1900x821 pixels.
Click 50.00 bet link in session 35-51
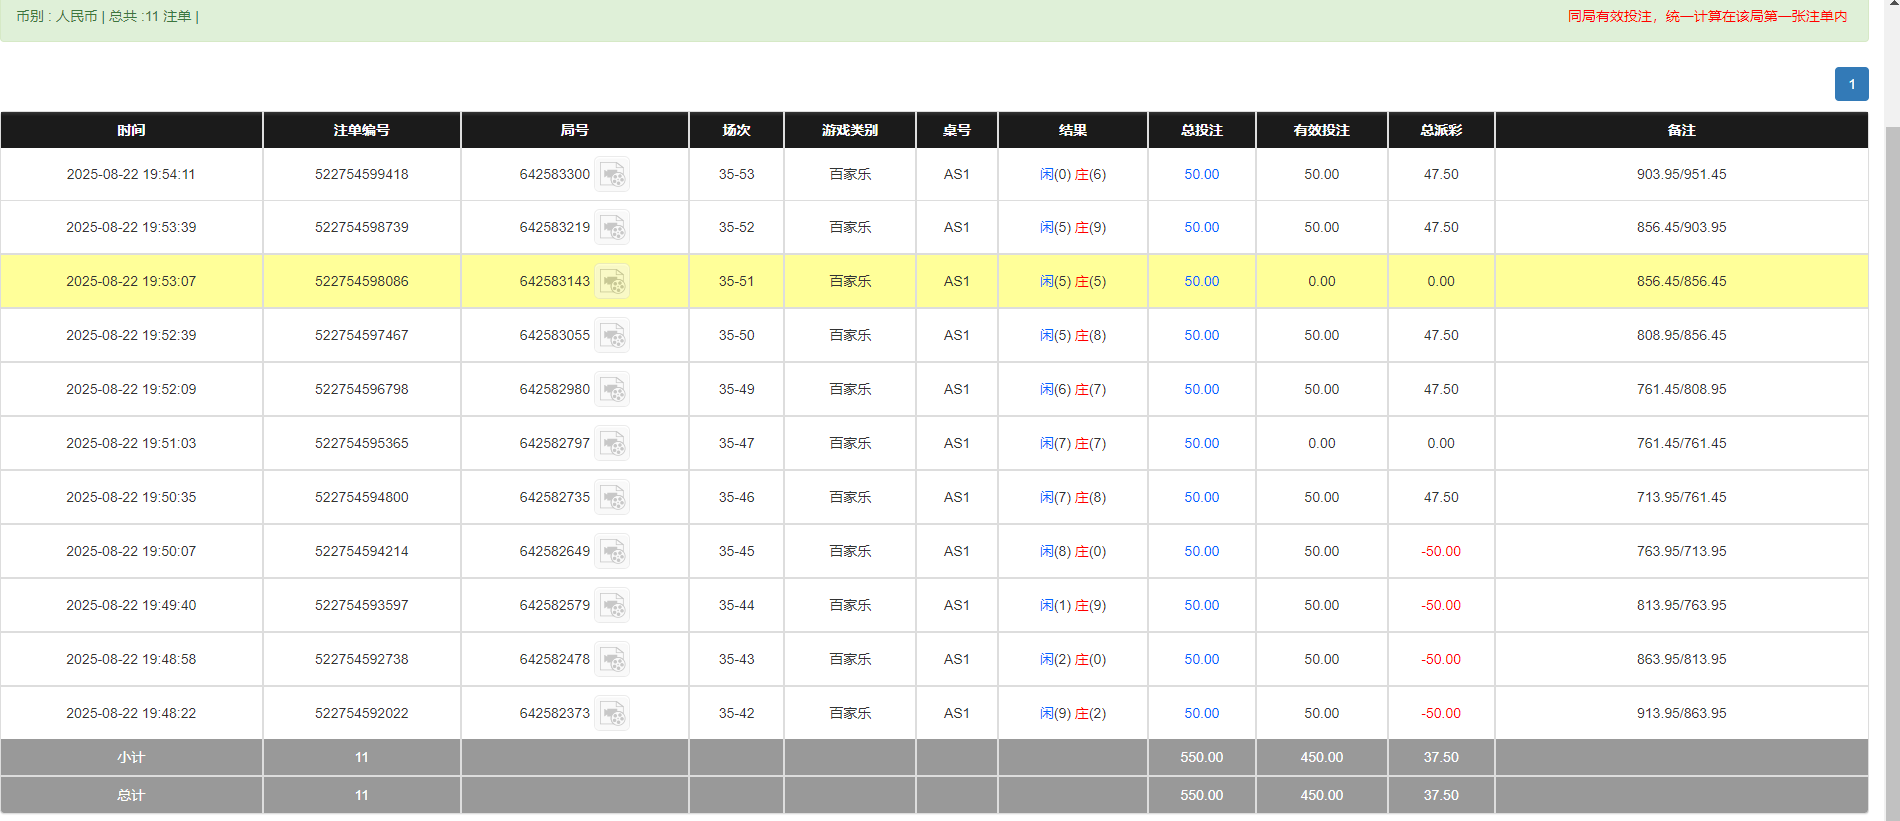click(x=1201, y=281)
